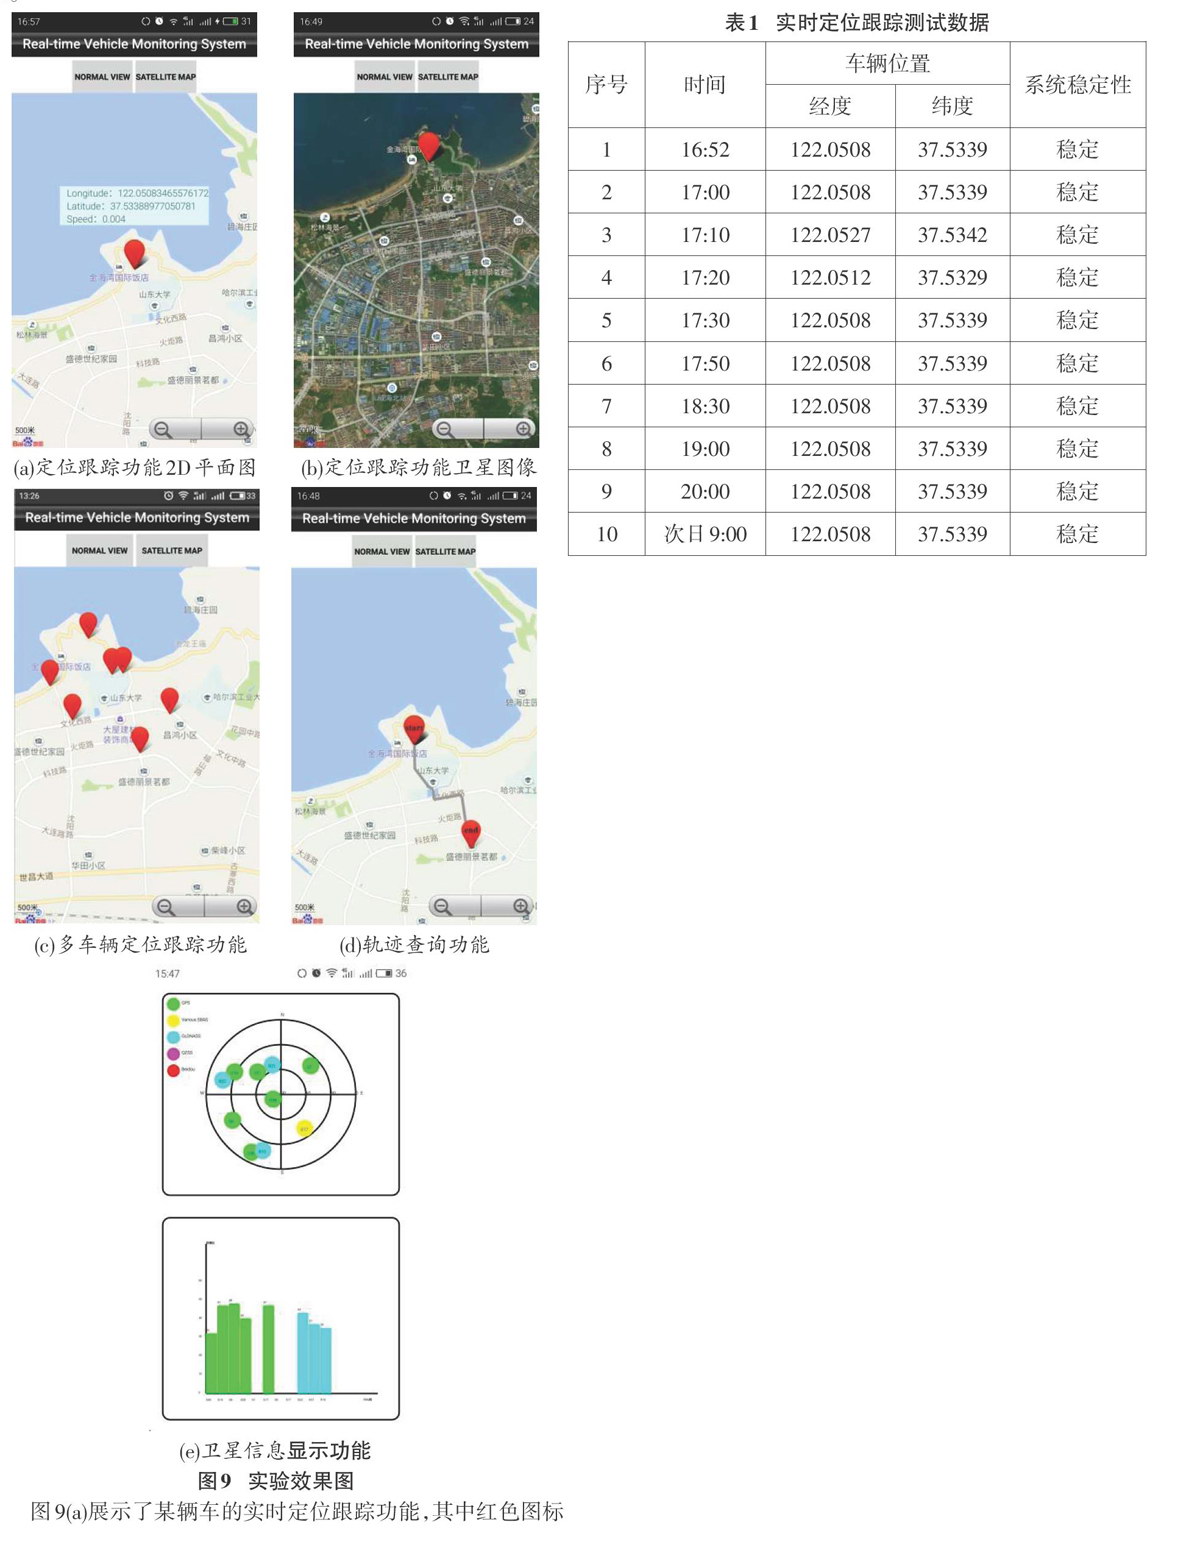Click the tallest isolated green signal bar
The width and height of the screenshot is (1200, 1553).
tap(268, 1348)
